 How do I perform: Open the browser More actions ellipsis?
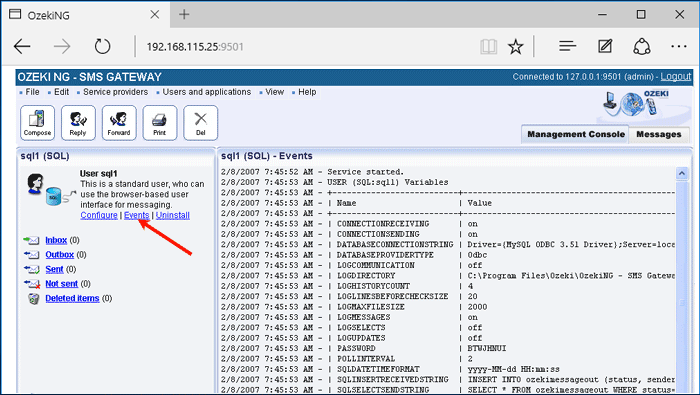click(679, 46)
